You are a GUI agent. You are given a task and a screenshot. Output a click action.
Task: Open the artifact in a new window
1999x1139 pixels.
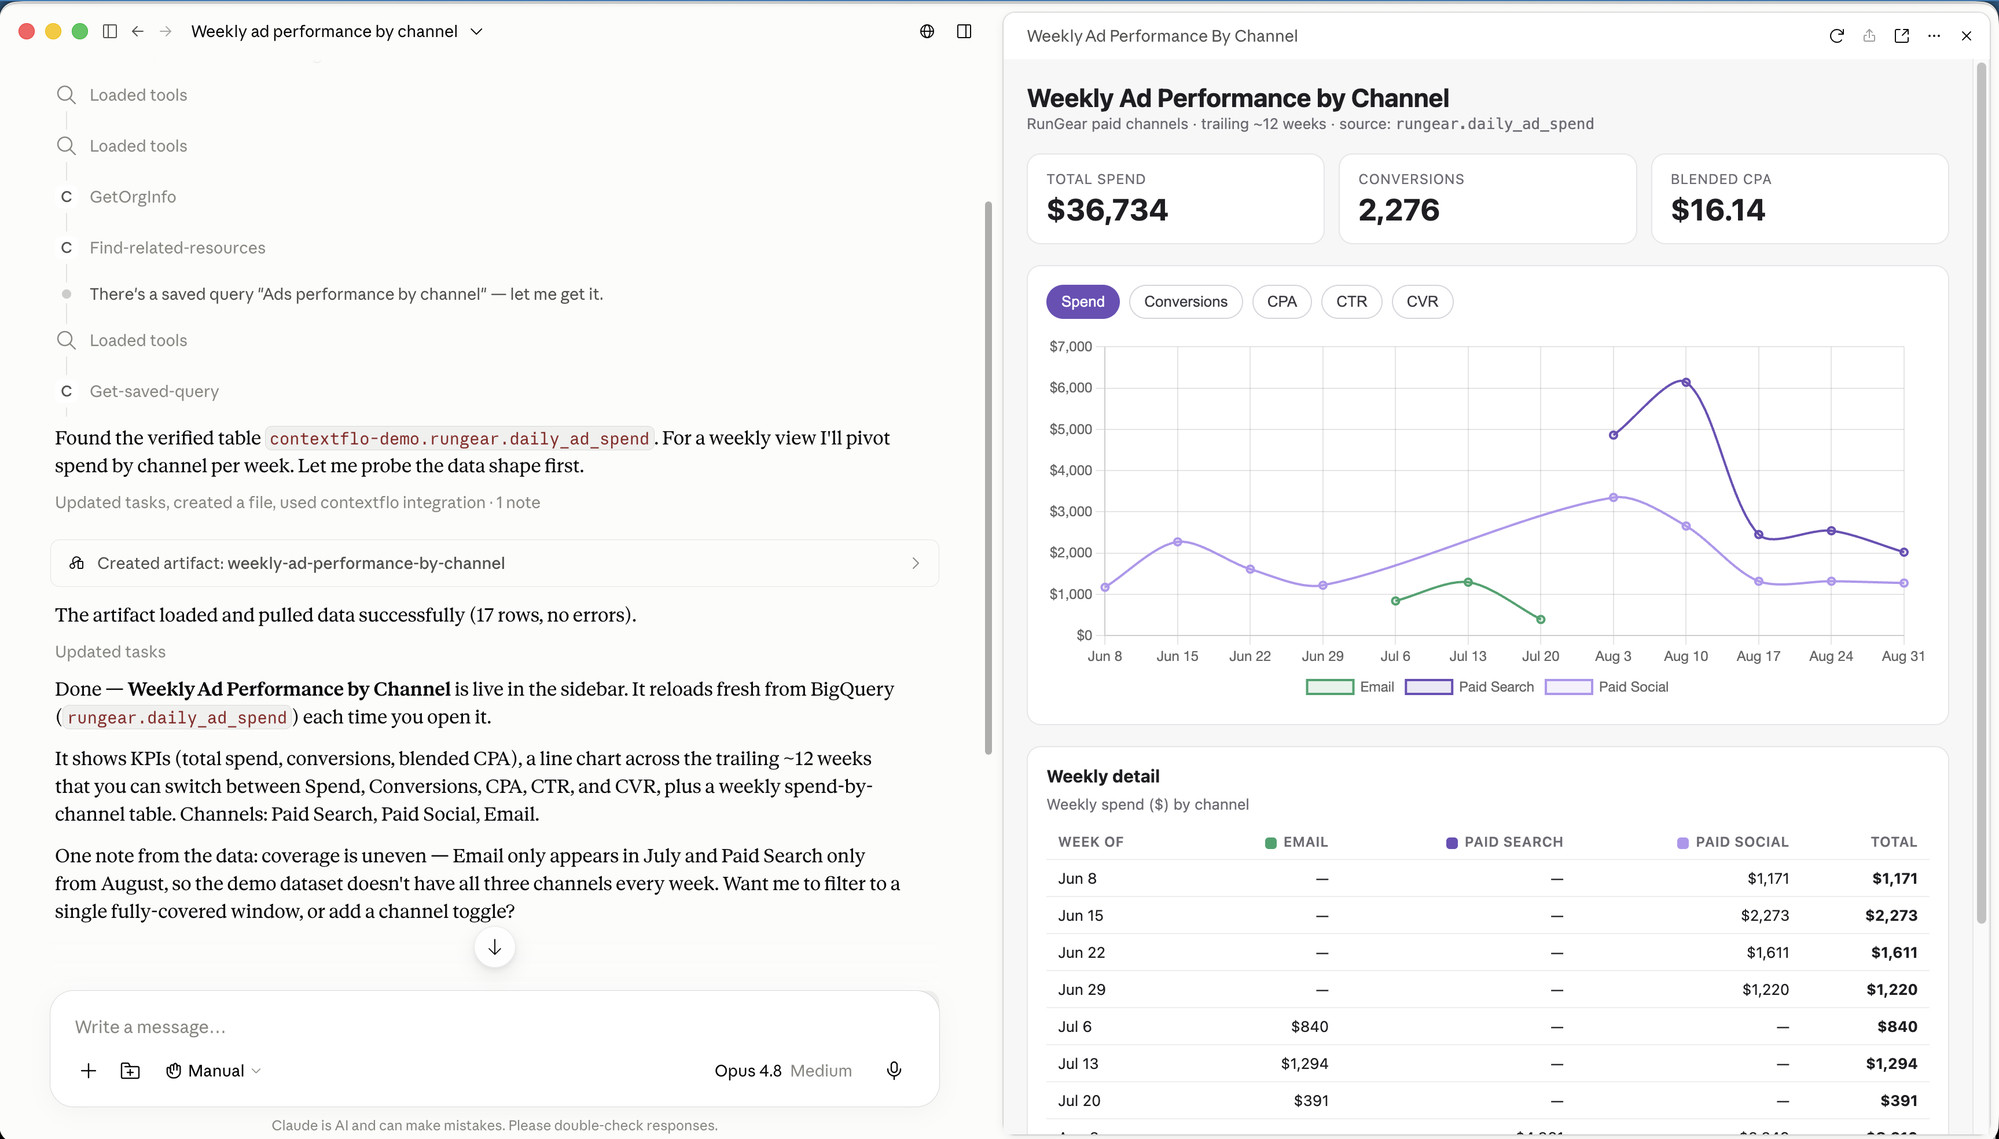click(x=1901, y=36)
